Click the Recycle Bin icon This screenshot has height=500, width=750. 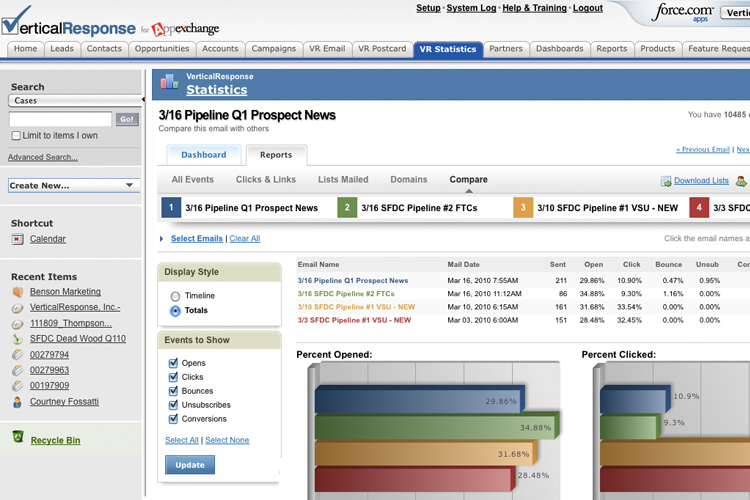coord(17,438)
